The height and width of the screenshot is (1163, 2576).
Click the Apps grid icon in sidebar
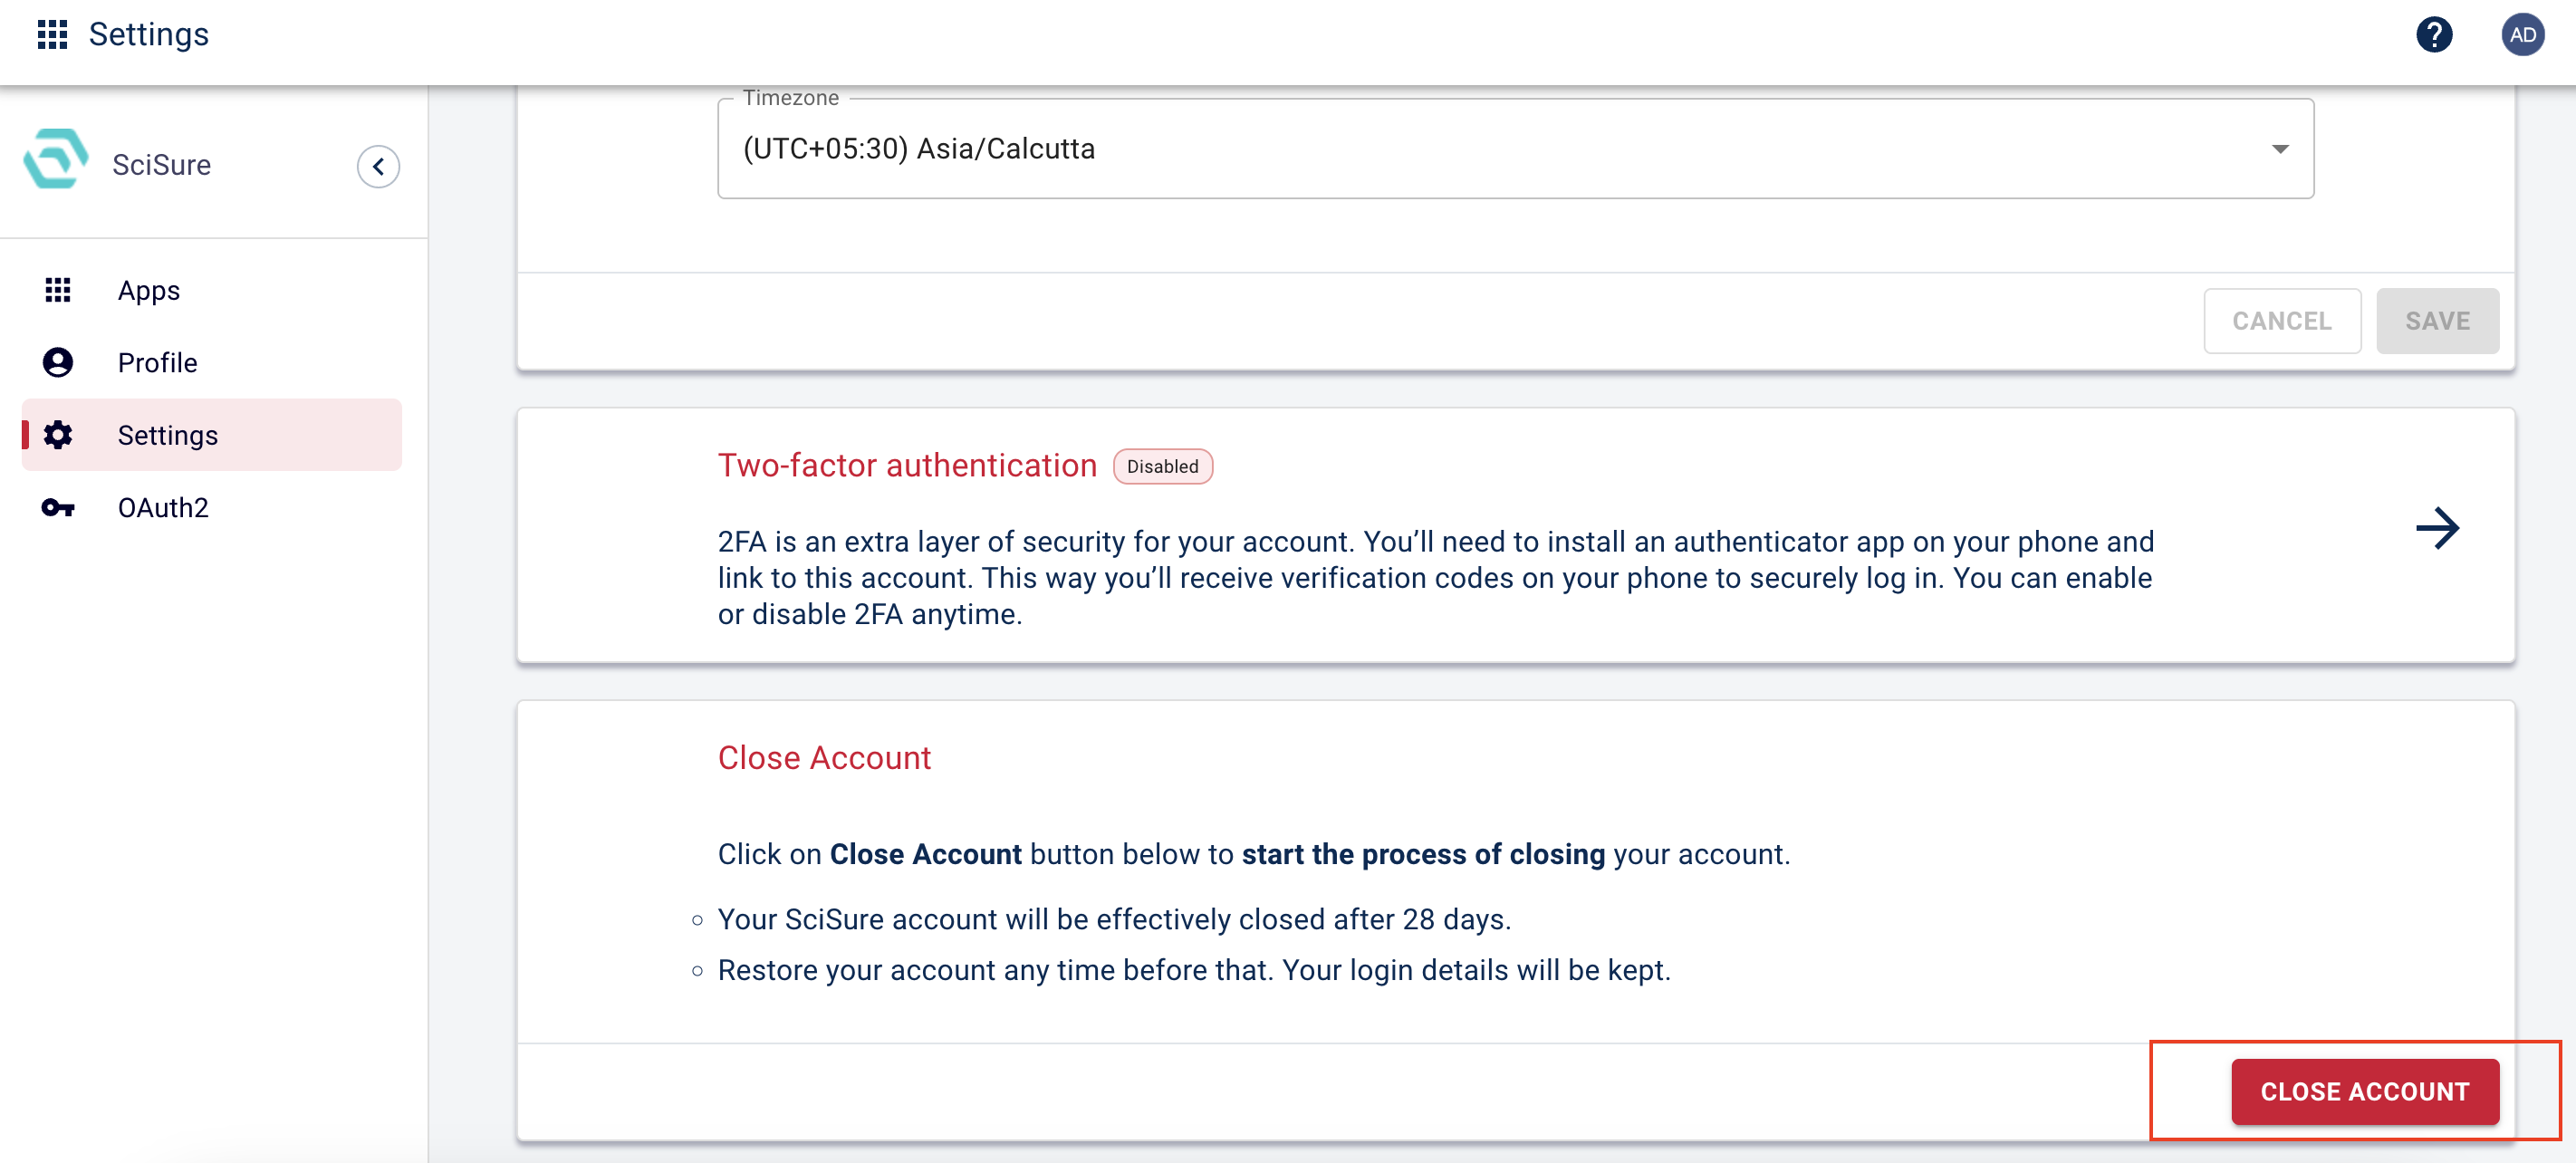point(58,290)
